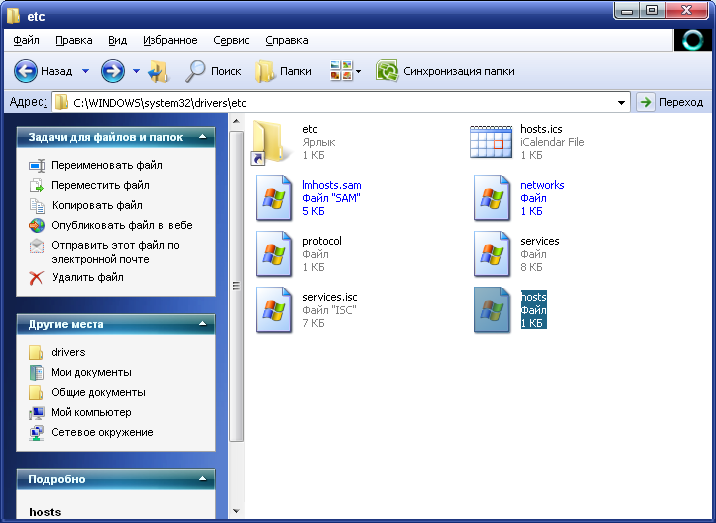Select the services file icon
716x523 pixels.
[492, 254]
